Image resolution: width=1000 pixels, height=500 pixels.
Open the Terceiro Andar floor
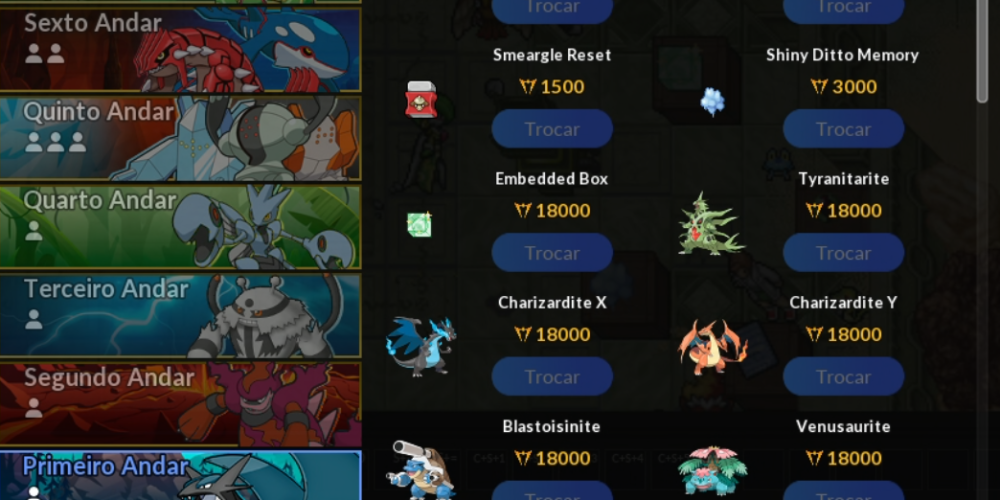(x=180, y=315)
